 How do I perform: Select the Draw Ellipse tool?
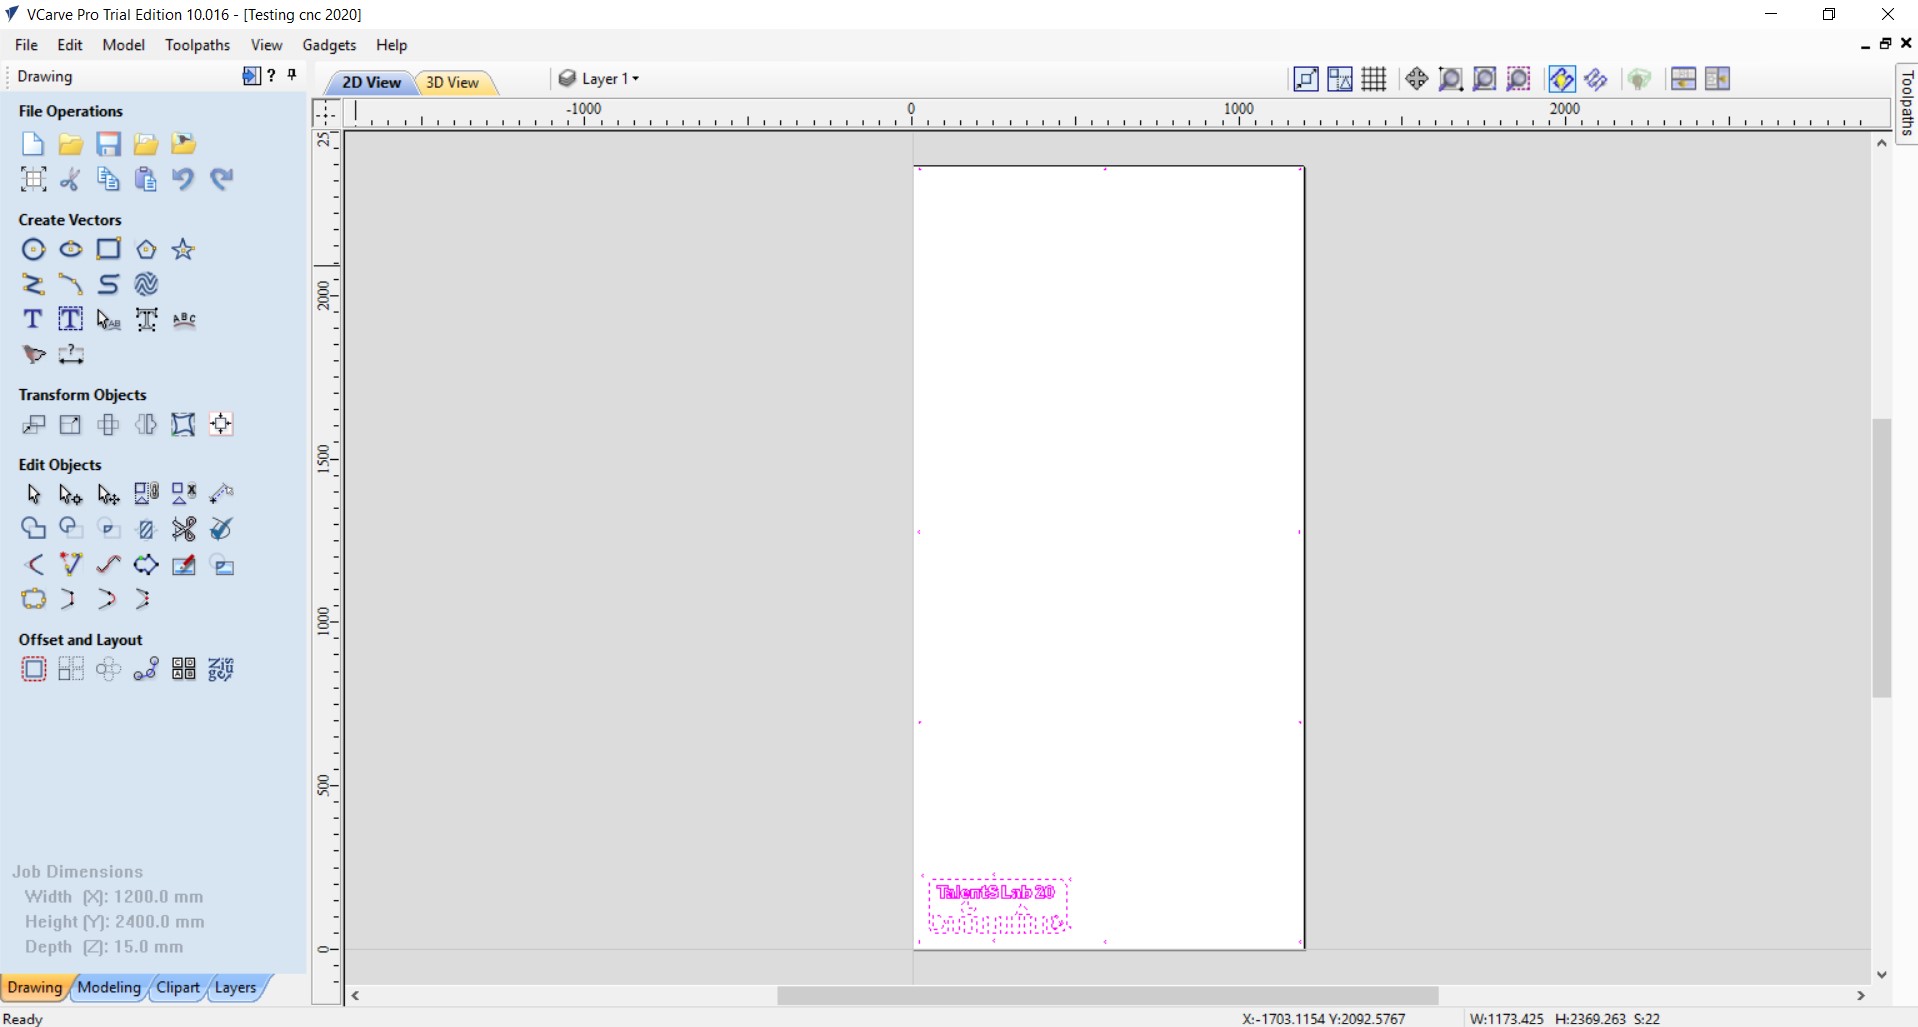[x=70, y=249]
